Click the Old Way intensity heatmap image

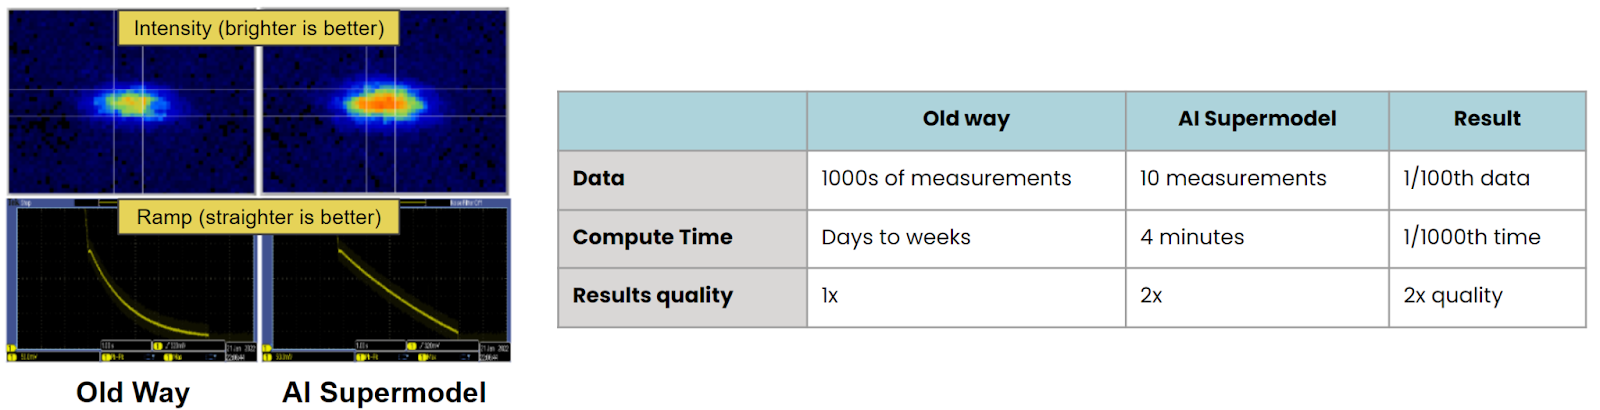coord(132,102)
